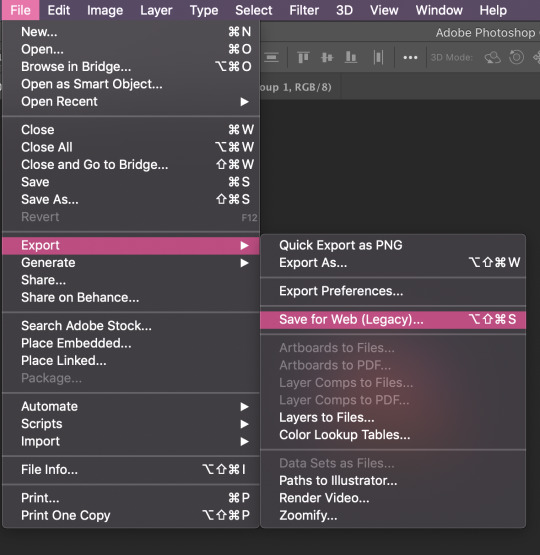This screenshot has width=540, height=555.
Task: Choose Place Embedded...
Action: click(131, 343)
